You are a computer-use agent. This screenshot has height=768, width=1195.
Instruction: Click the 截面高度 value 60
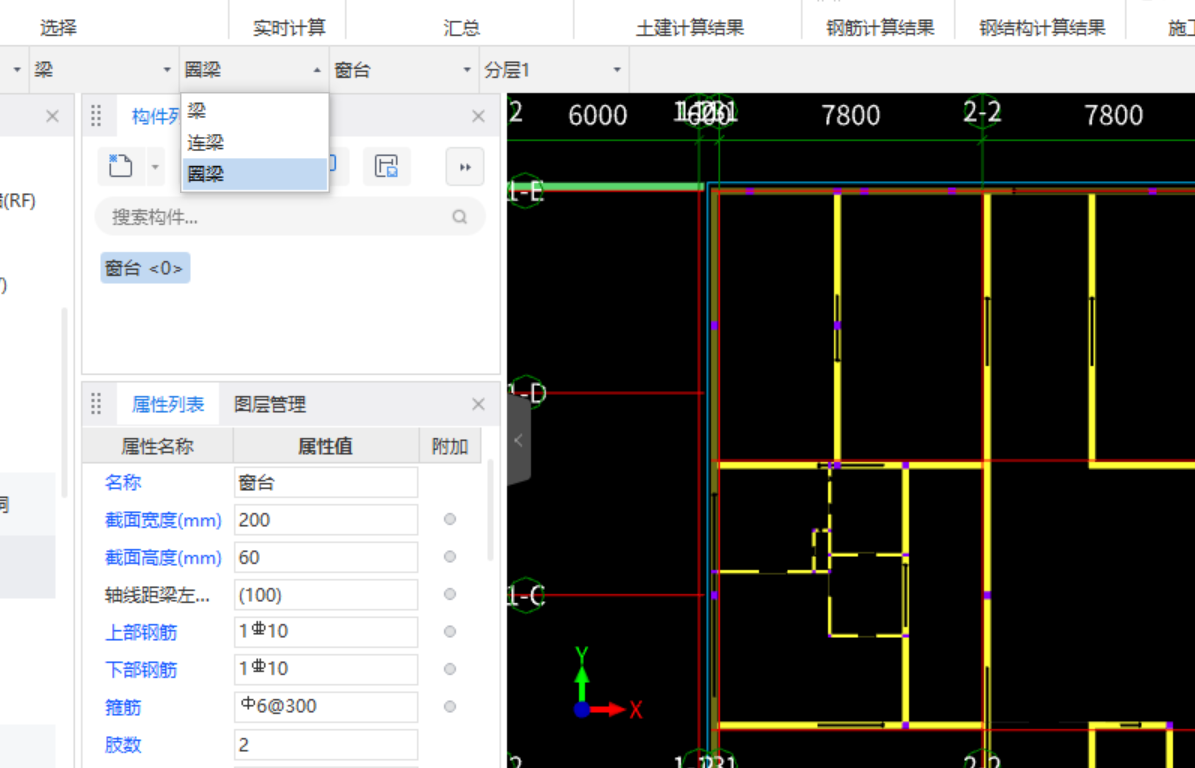click(326, 557)
